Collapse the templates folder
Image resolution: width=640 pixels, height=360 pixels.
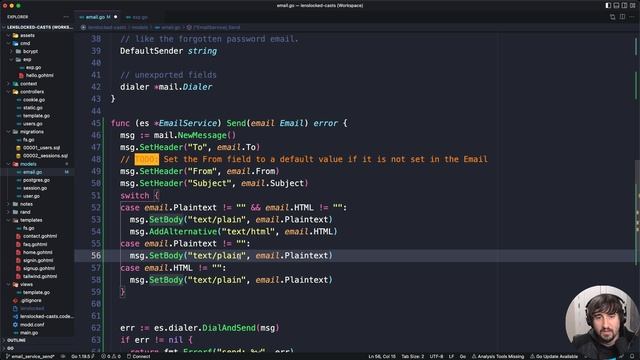tap(31, 220)
